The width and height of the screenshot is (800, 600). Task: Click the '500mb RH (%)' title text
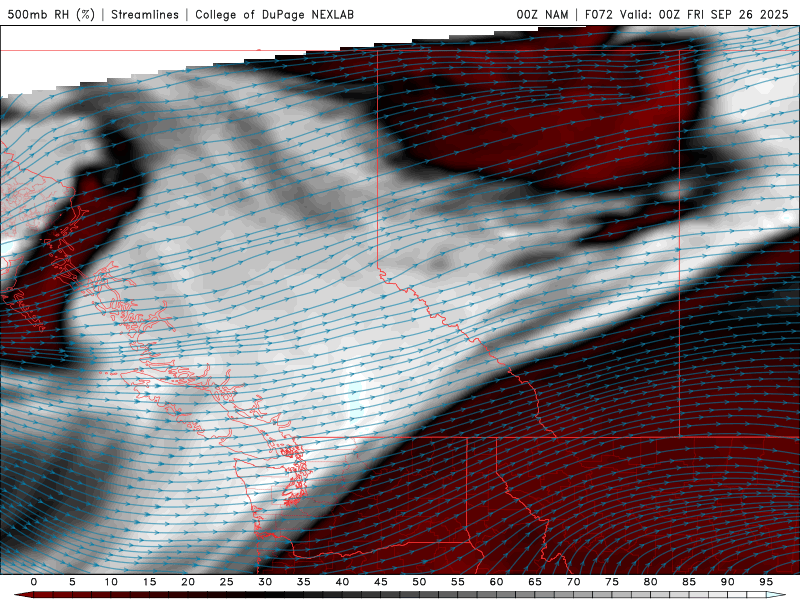(x=51, y=14)
